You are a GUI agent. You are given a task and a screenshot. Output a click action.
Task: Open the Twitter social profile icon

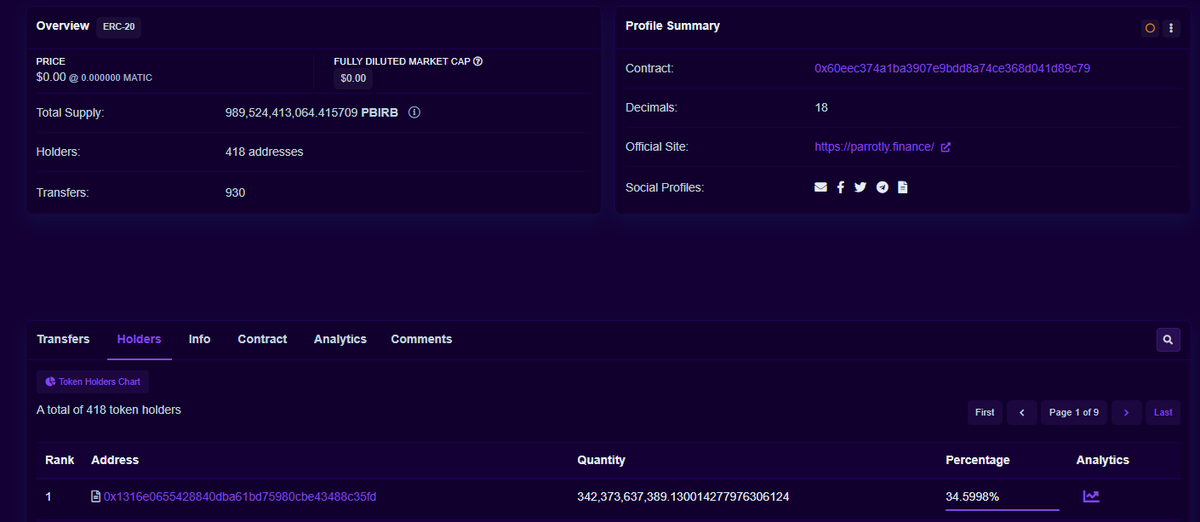[x=861, y=187]
